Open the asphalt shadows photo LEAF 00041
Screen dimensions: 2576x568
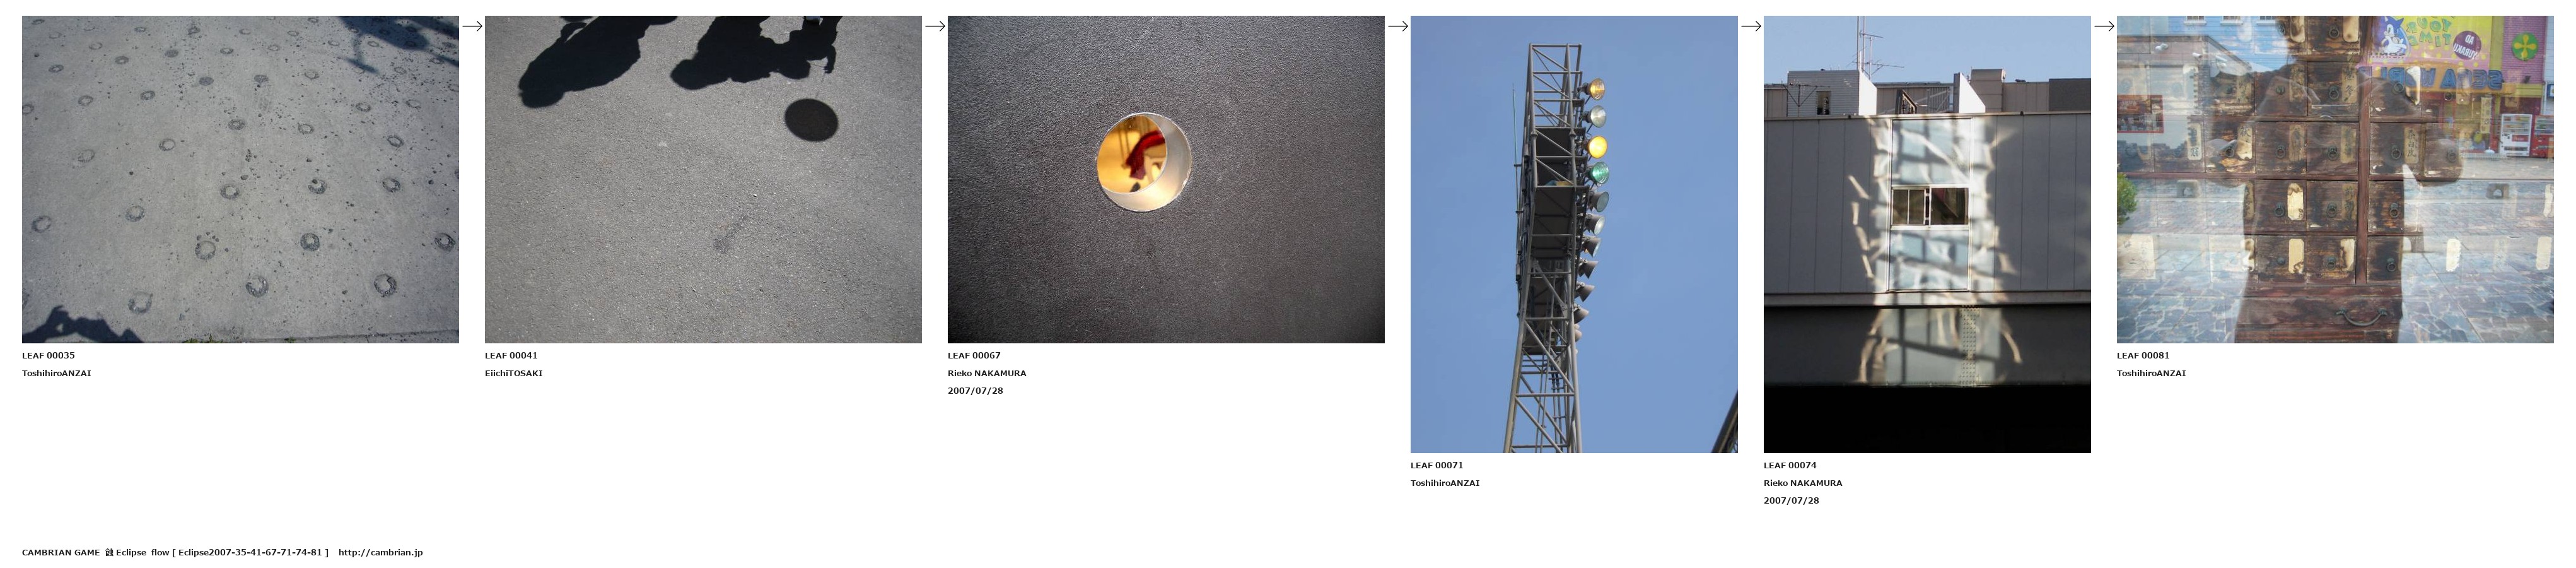[703, 179]
